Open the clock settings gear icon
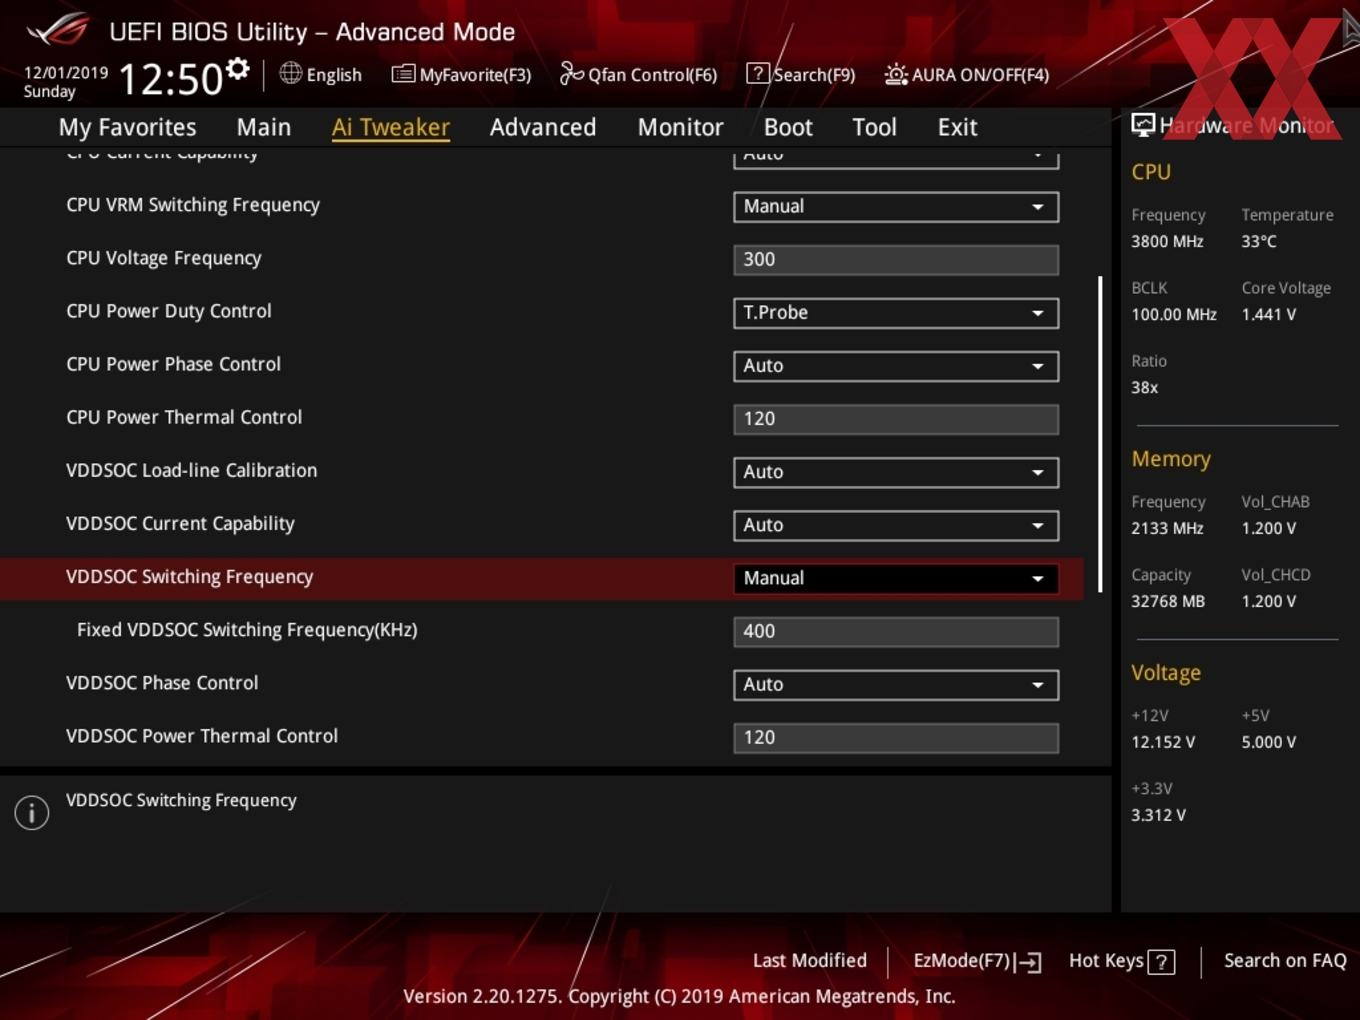The image size is (1360, 1020). [x=237, y=68]
